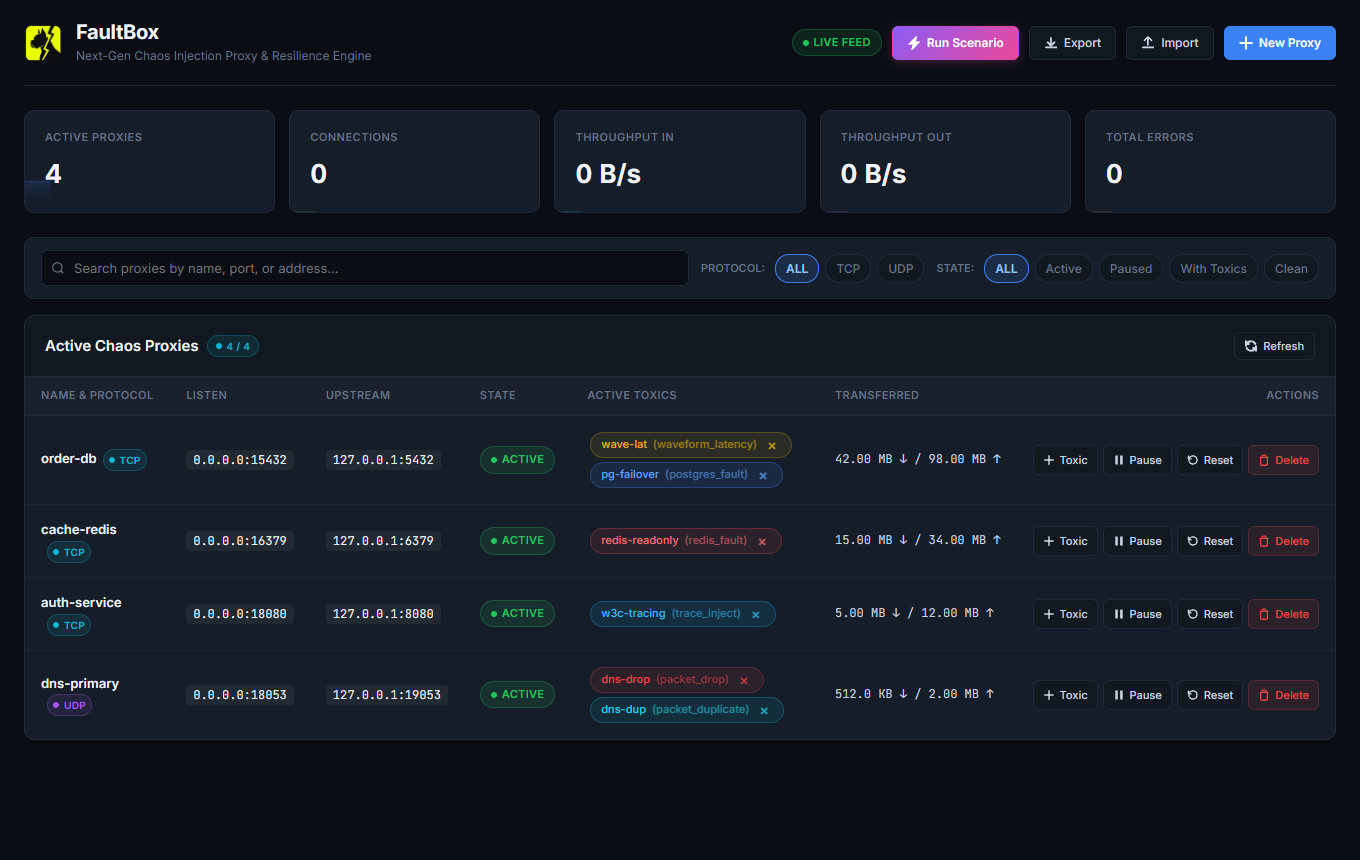Delete the dns-primary proxy
Image resolution: width=1360 pixels, height=860 pixels.
(x=1283, y=695)
